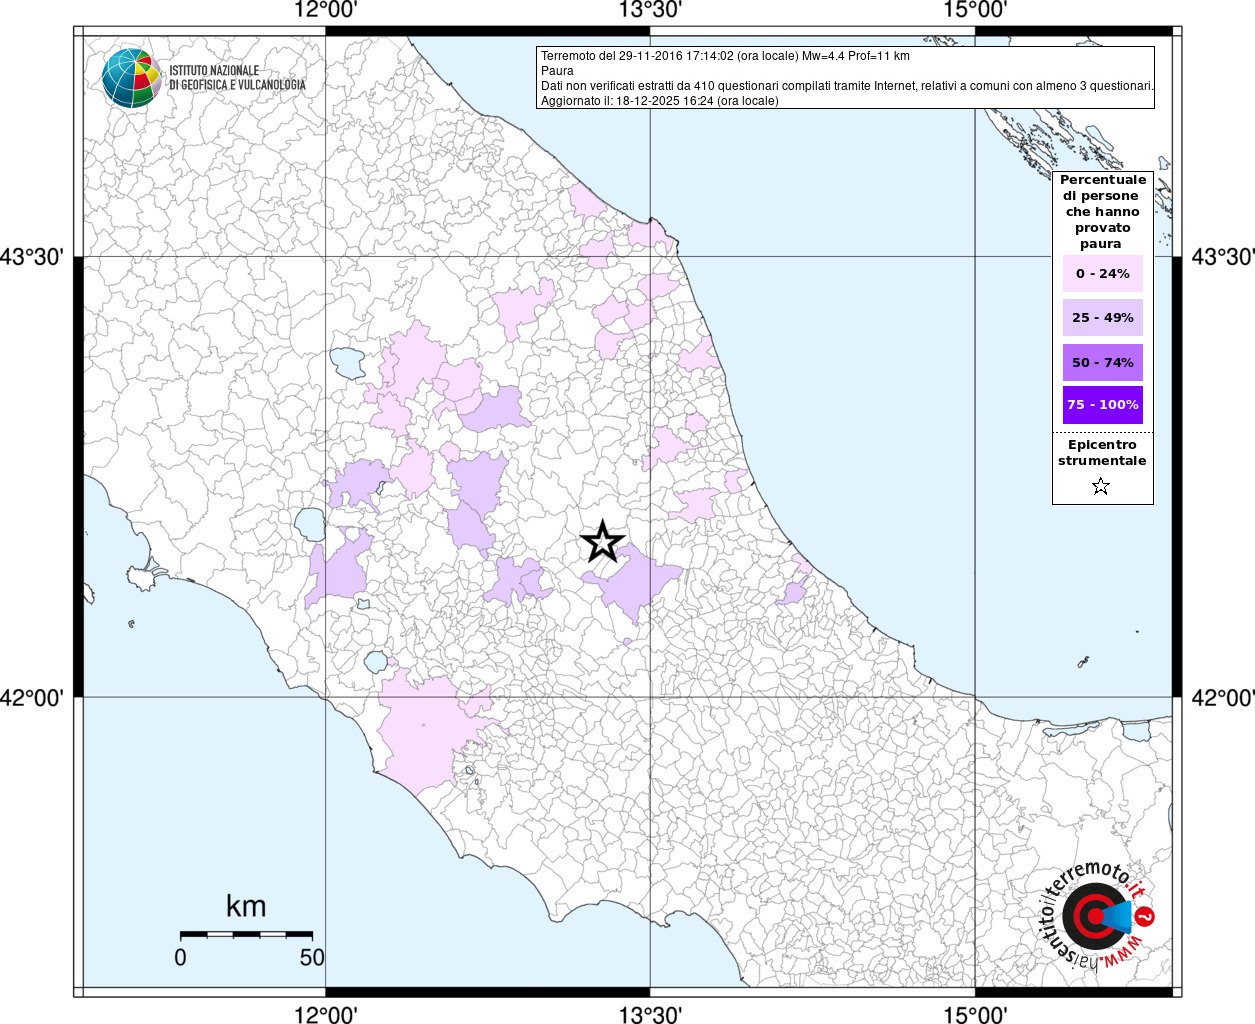
Task: Select the 25 - 49% legend swatch
Action: tap(1102, 318)
